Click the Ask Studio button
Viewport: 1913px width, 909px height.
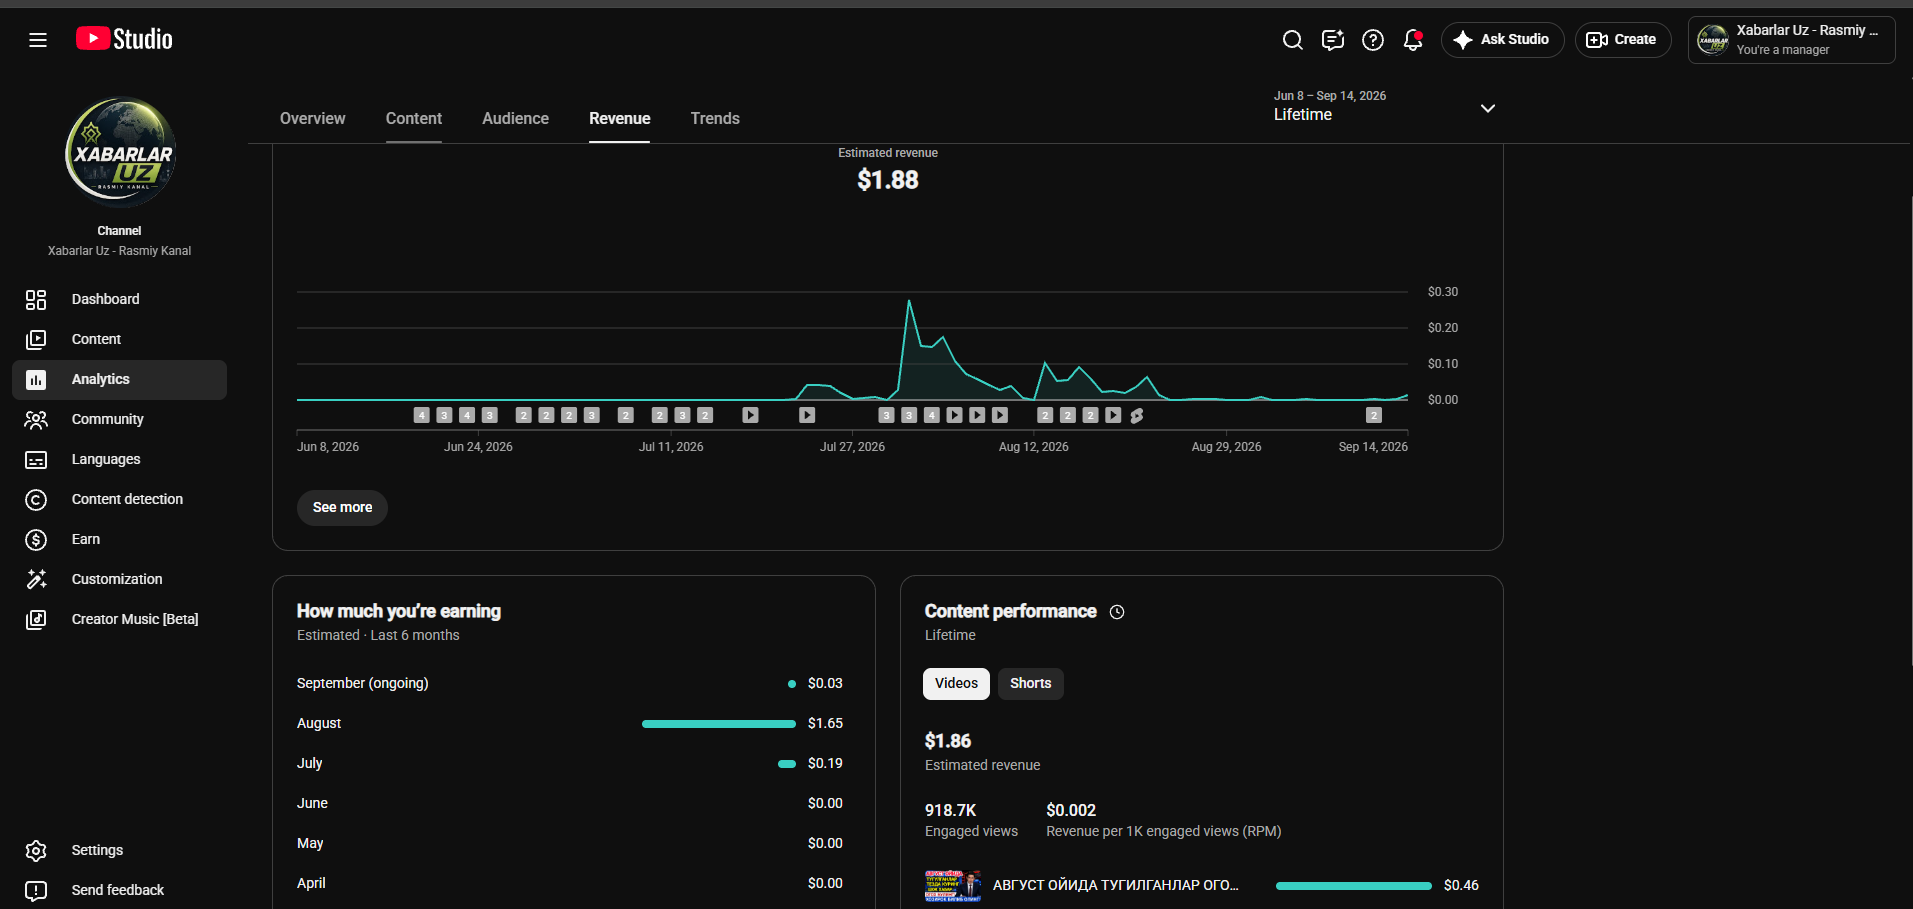point(1502,40)
